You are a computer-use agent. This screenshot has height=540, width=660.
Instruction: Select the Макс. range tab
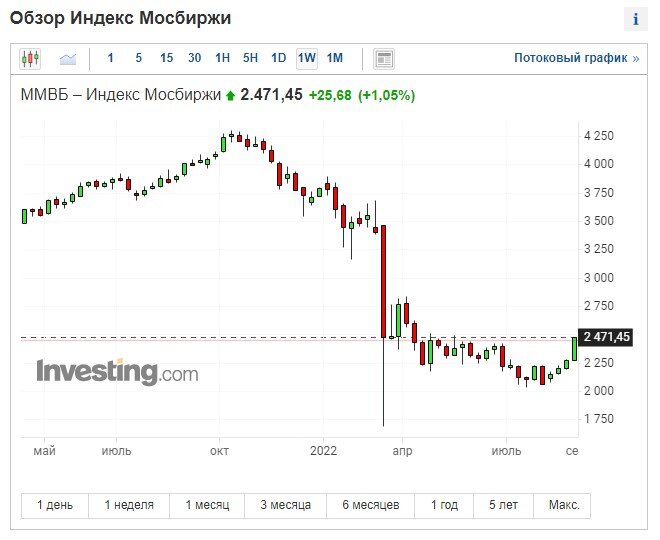click(x=564, y=505)
